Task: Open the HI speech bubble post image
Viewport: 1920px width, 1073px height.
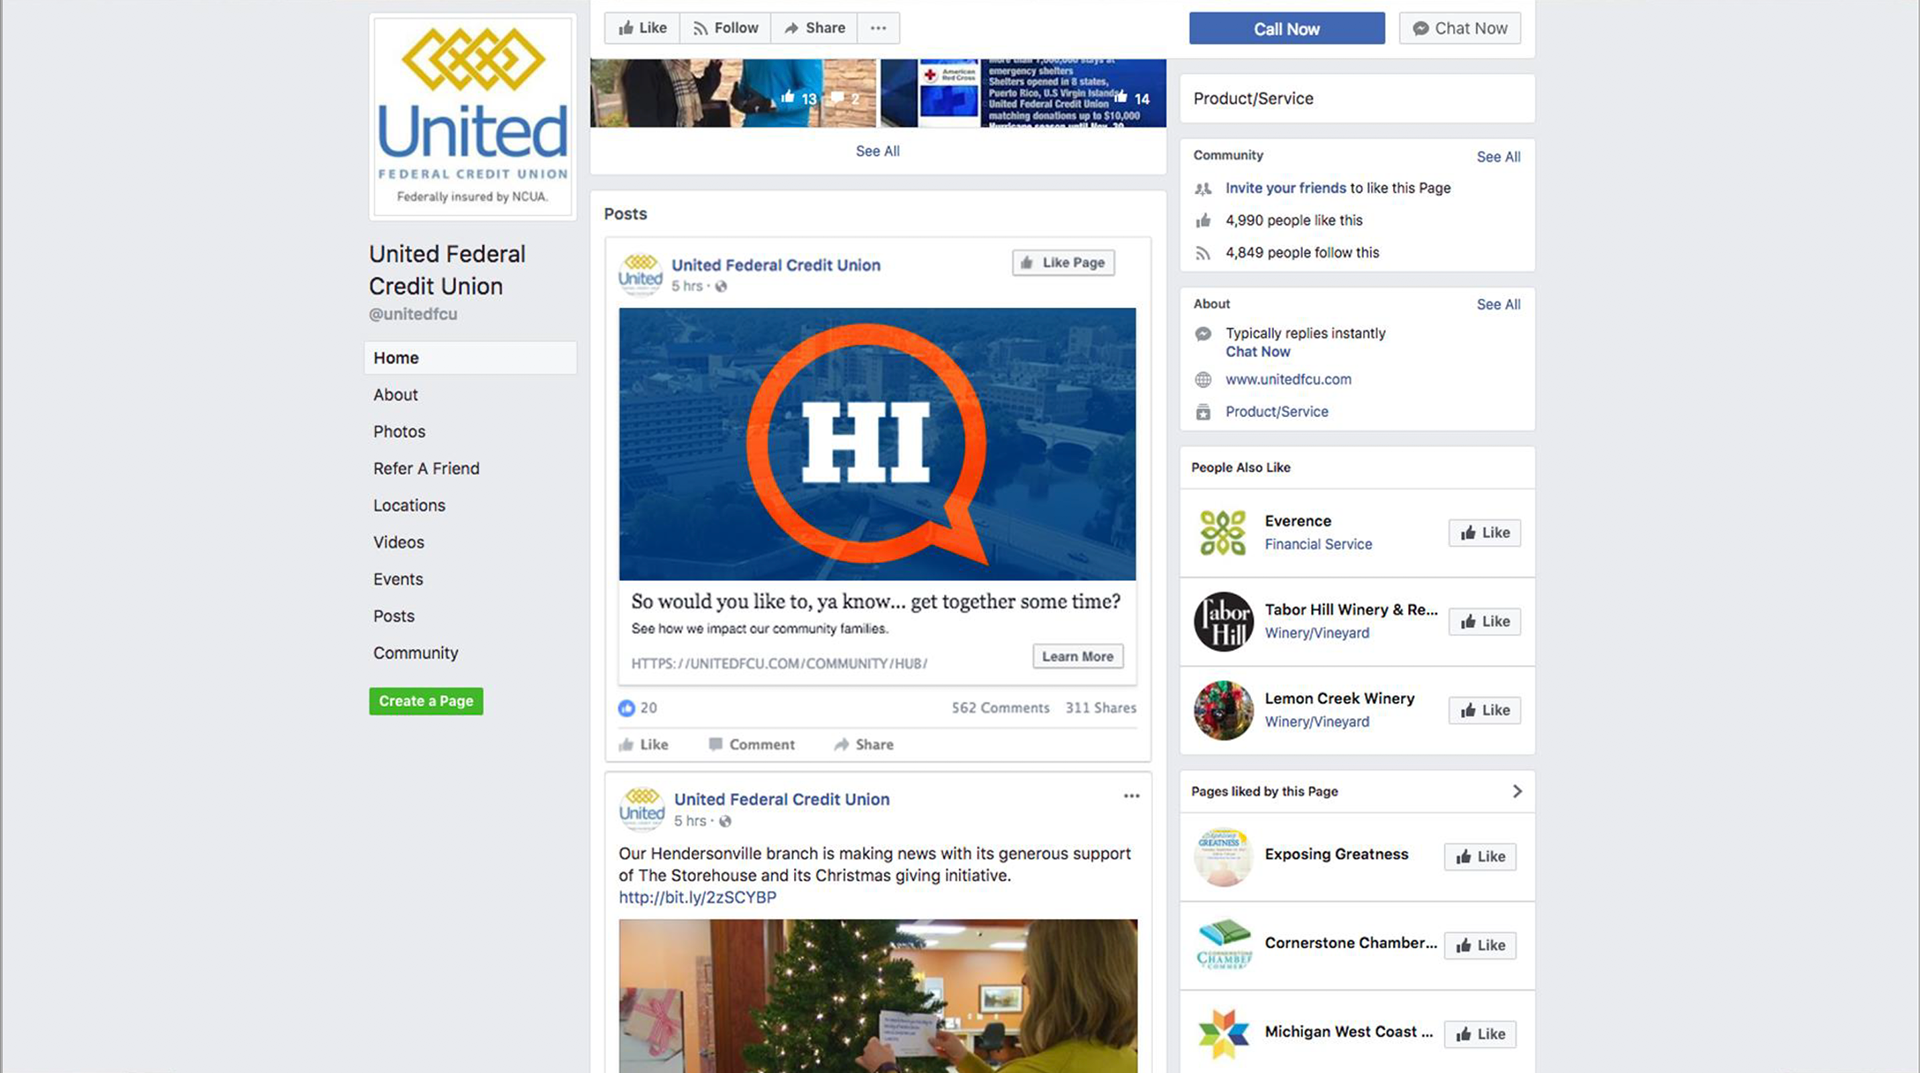Action: tap(877, 444)
